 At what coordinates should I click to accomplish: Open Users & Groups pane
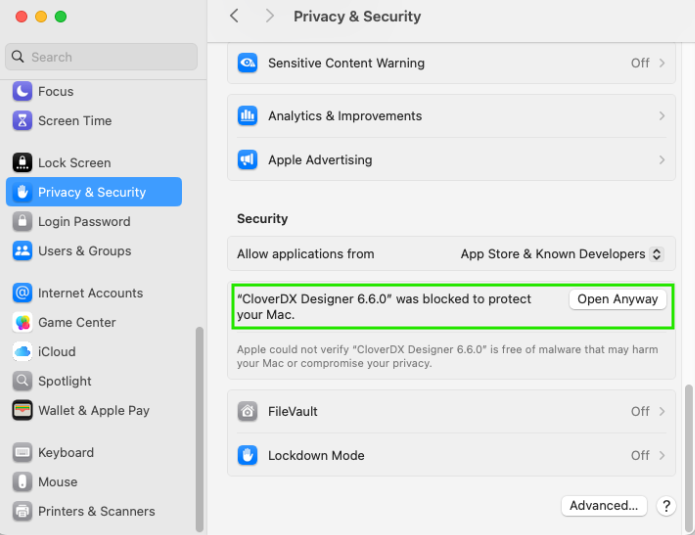click(94, 251)
